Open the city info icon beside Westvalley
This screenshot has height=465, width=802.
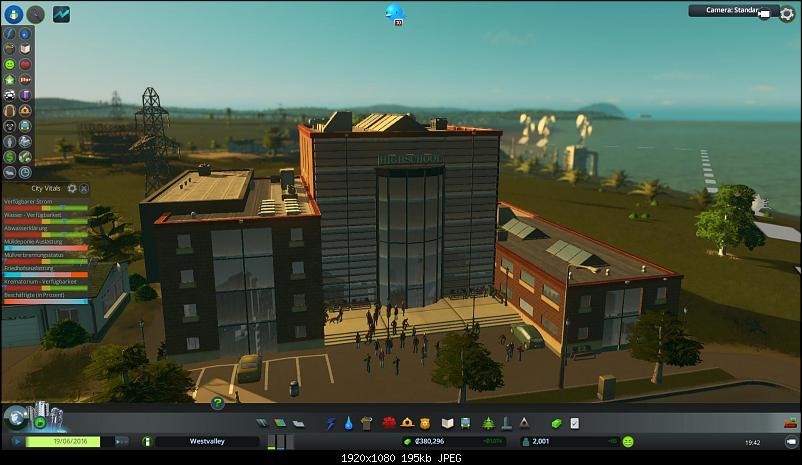pos(147,441)
